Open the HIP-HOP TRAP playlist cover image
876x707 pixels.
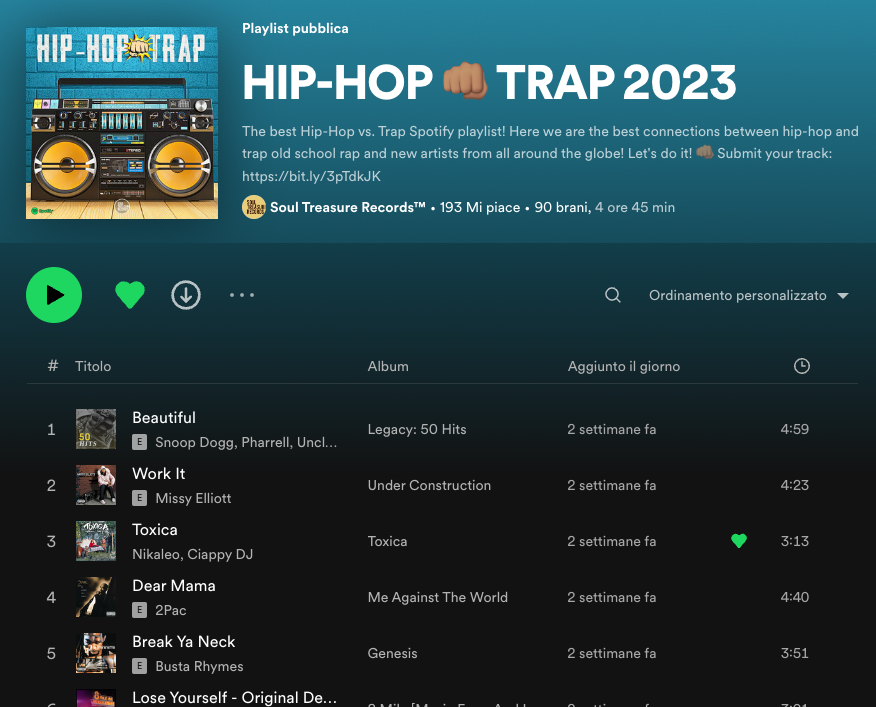122,123
